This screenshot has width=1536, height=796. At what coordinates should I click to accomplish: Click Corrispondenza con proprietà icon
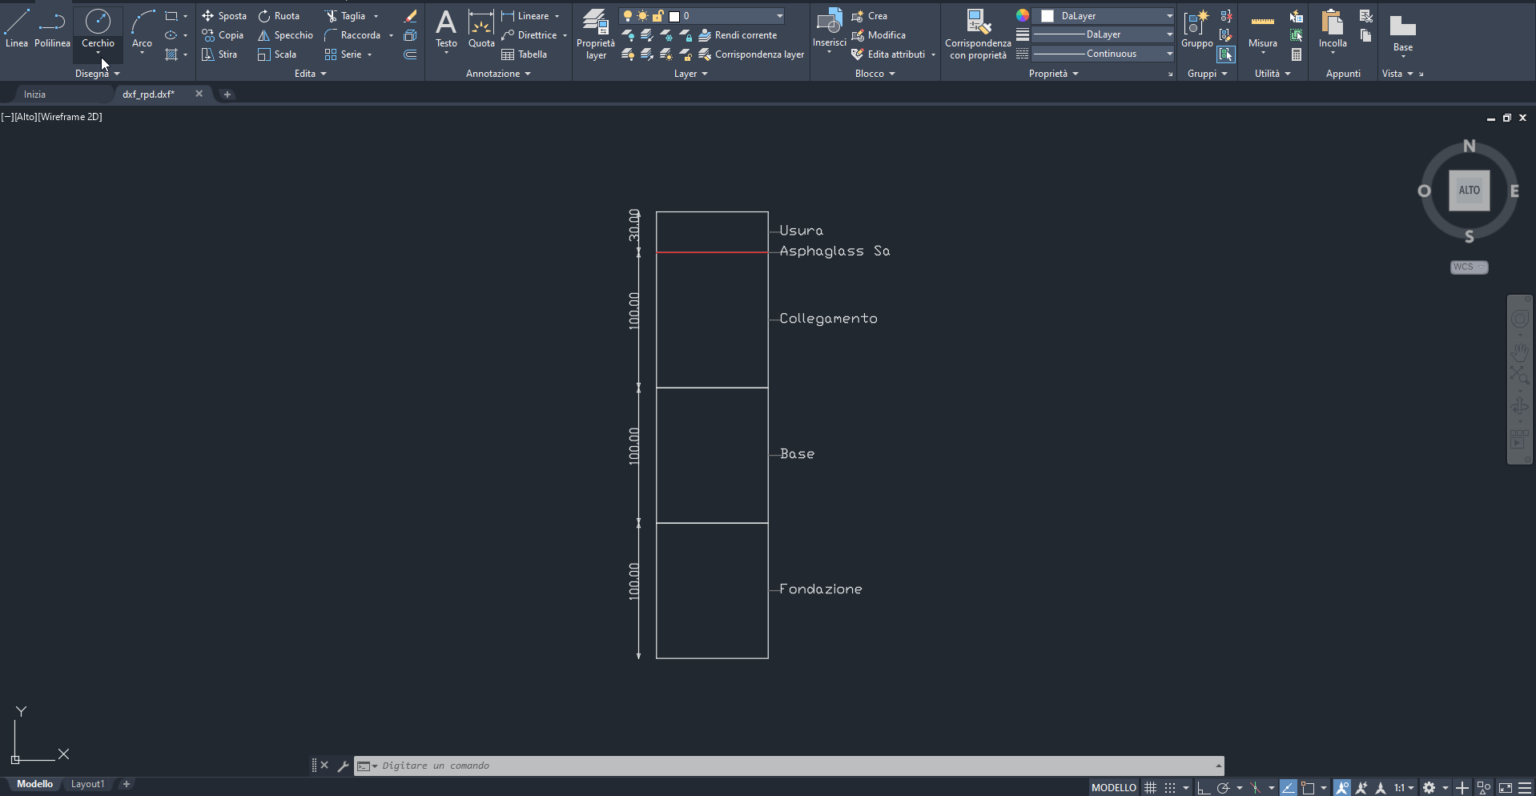[978, 34]
